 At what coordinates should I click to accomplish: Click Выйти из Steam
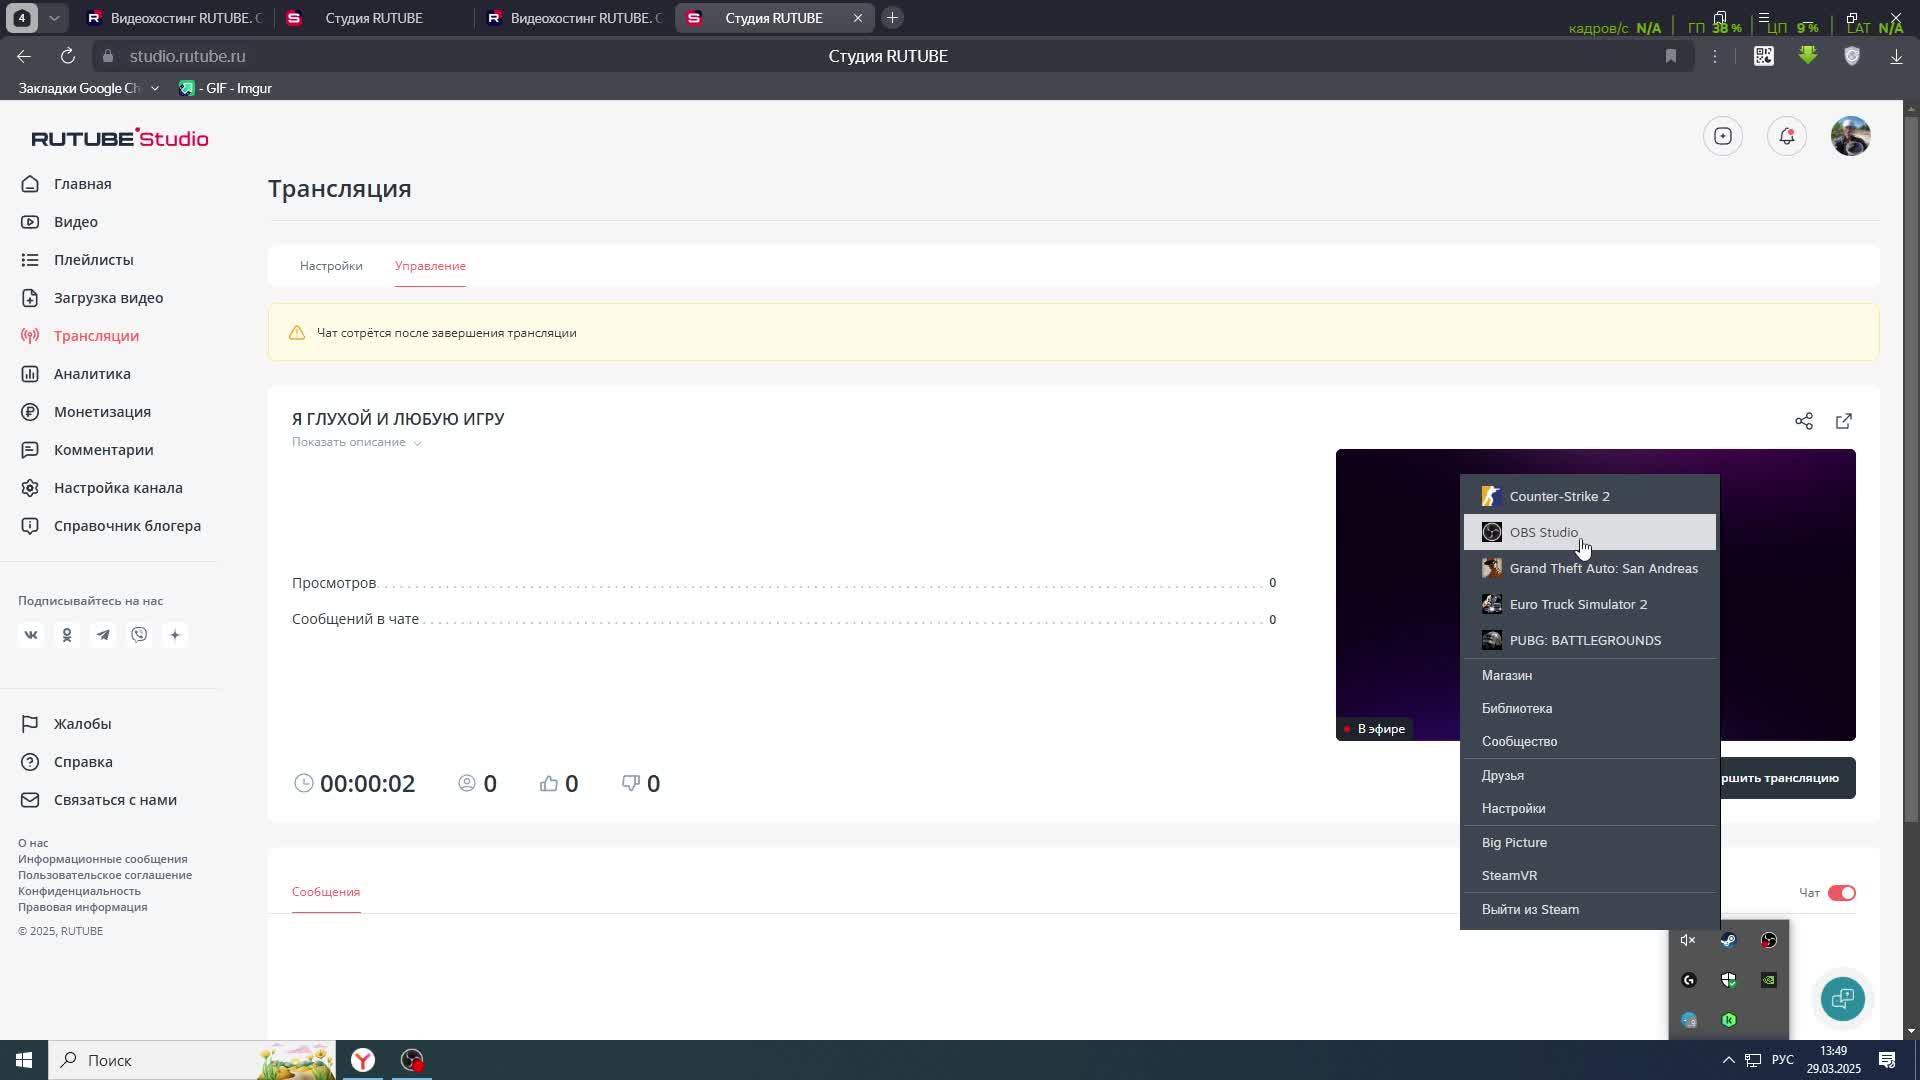coord(1590,909)
